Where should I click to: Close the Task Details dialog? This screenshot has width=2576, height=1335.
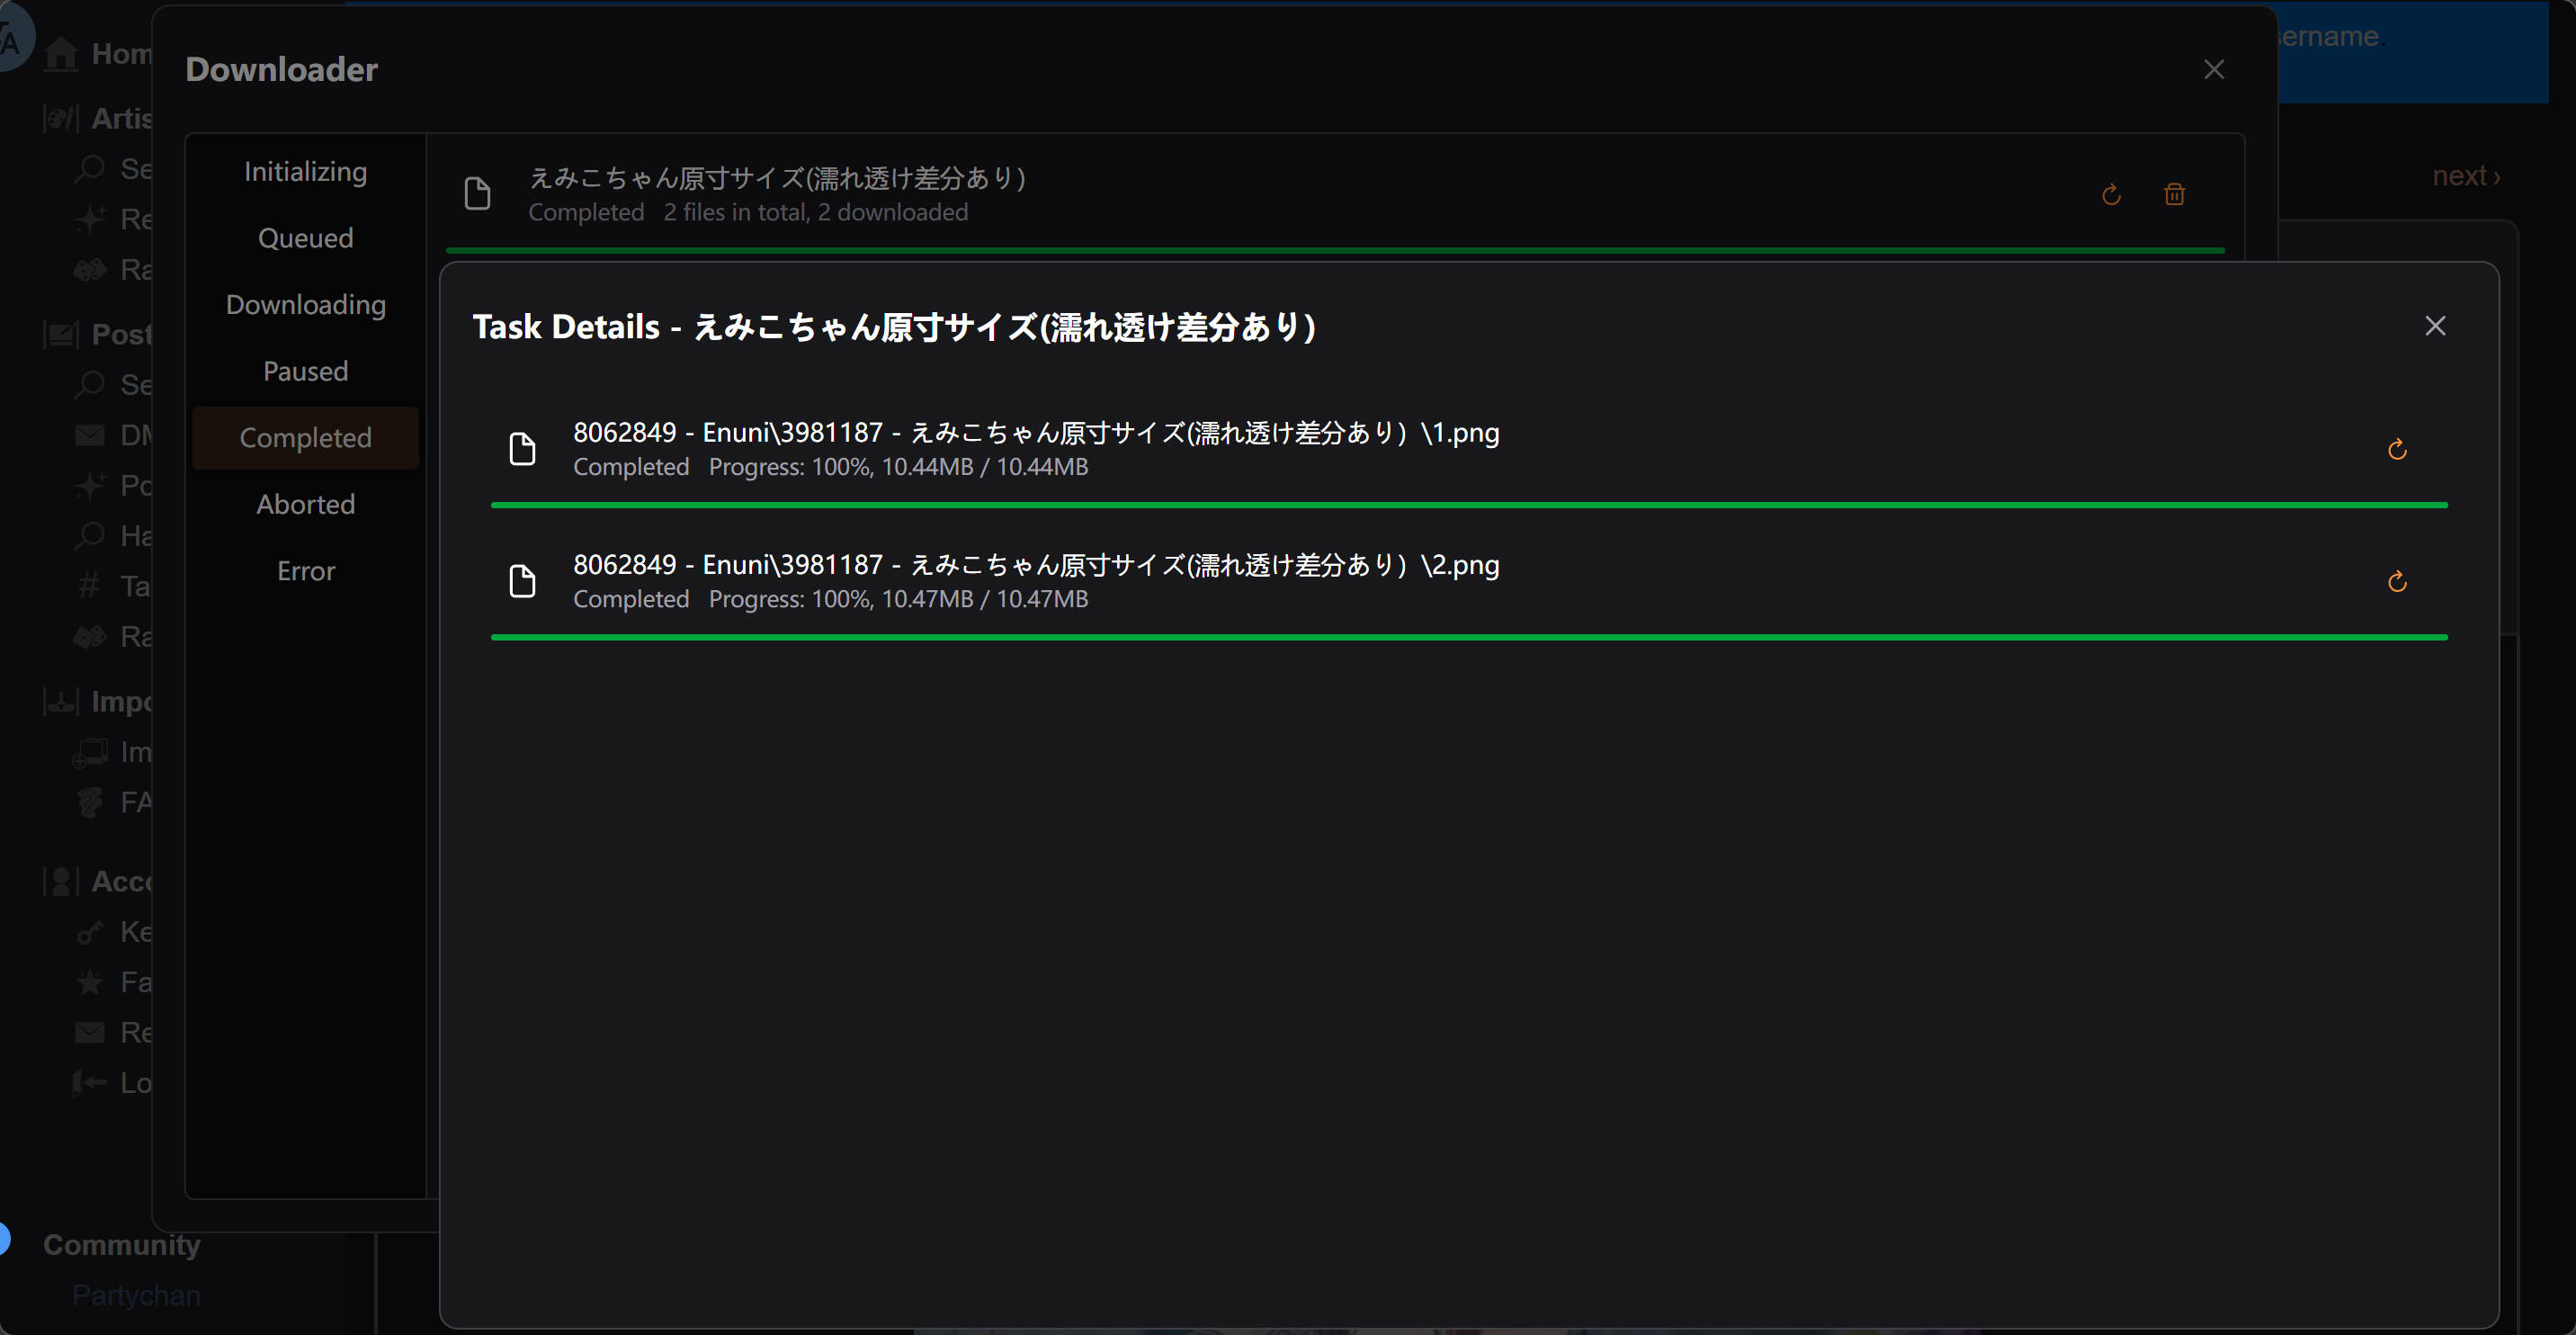2434,326
